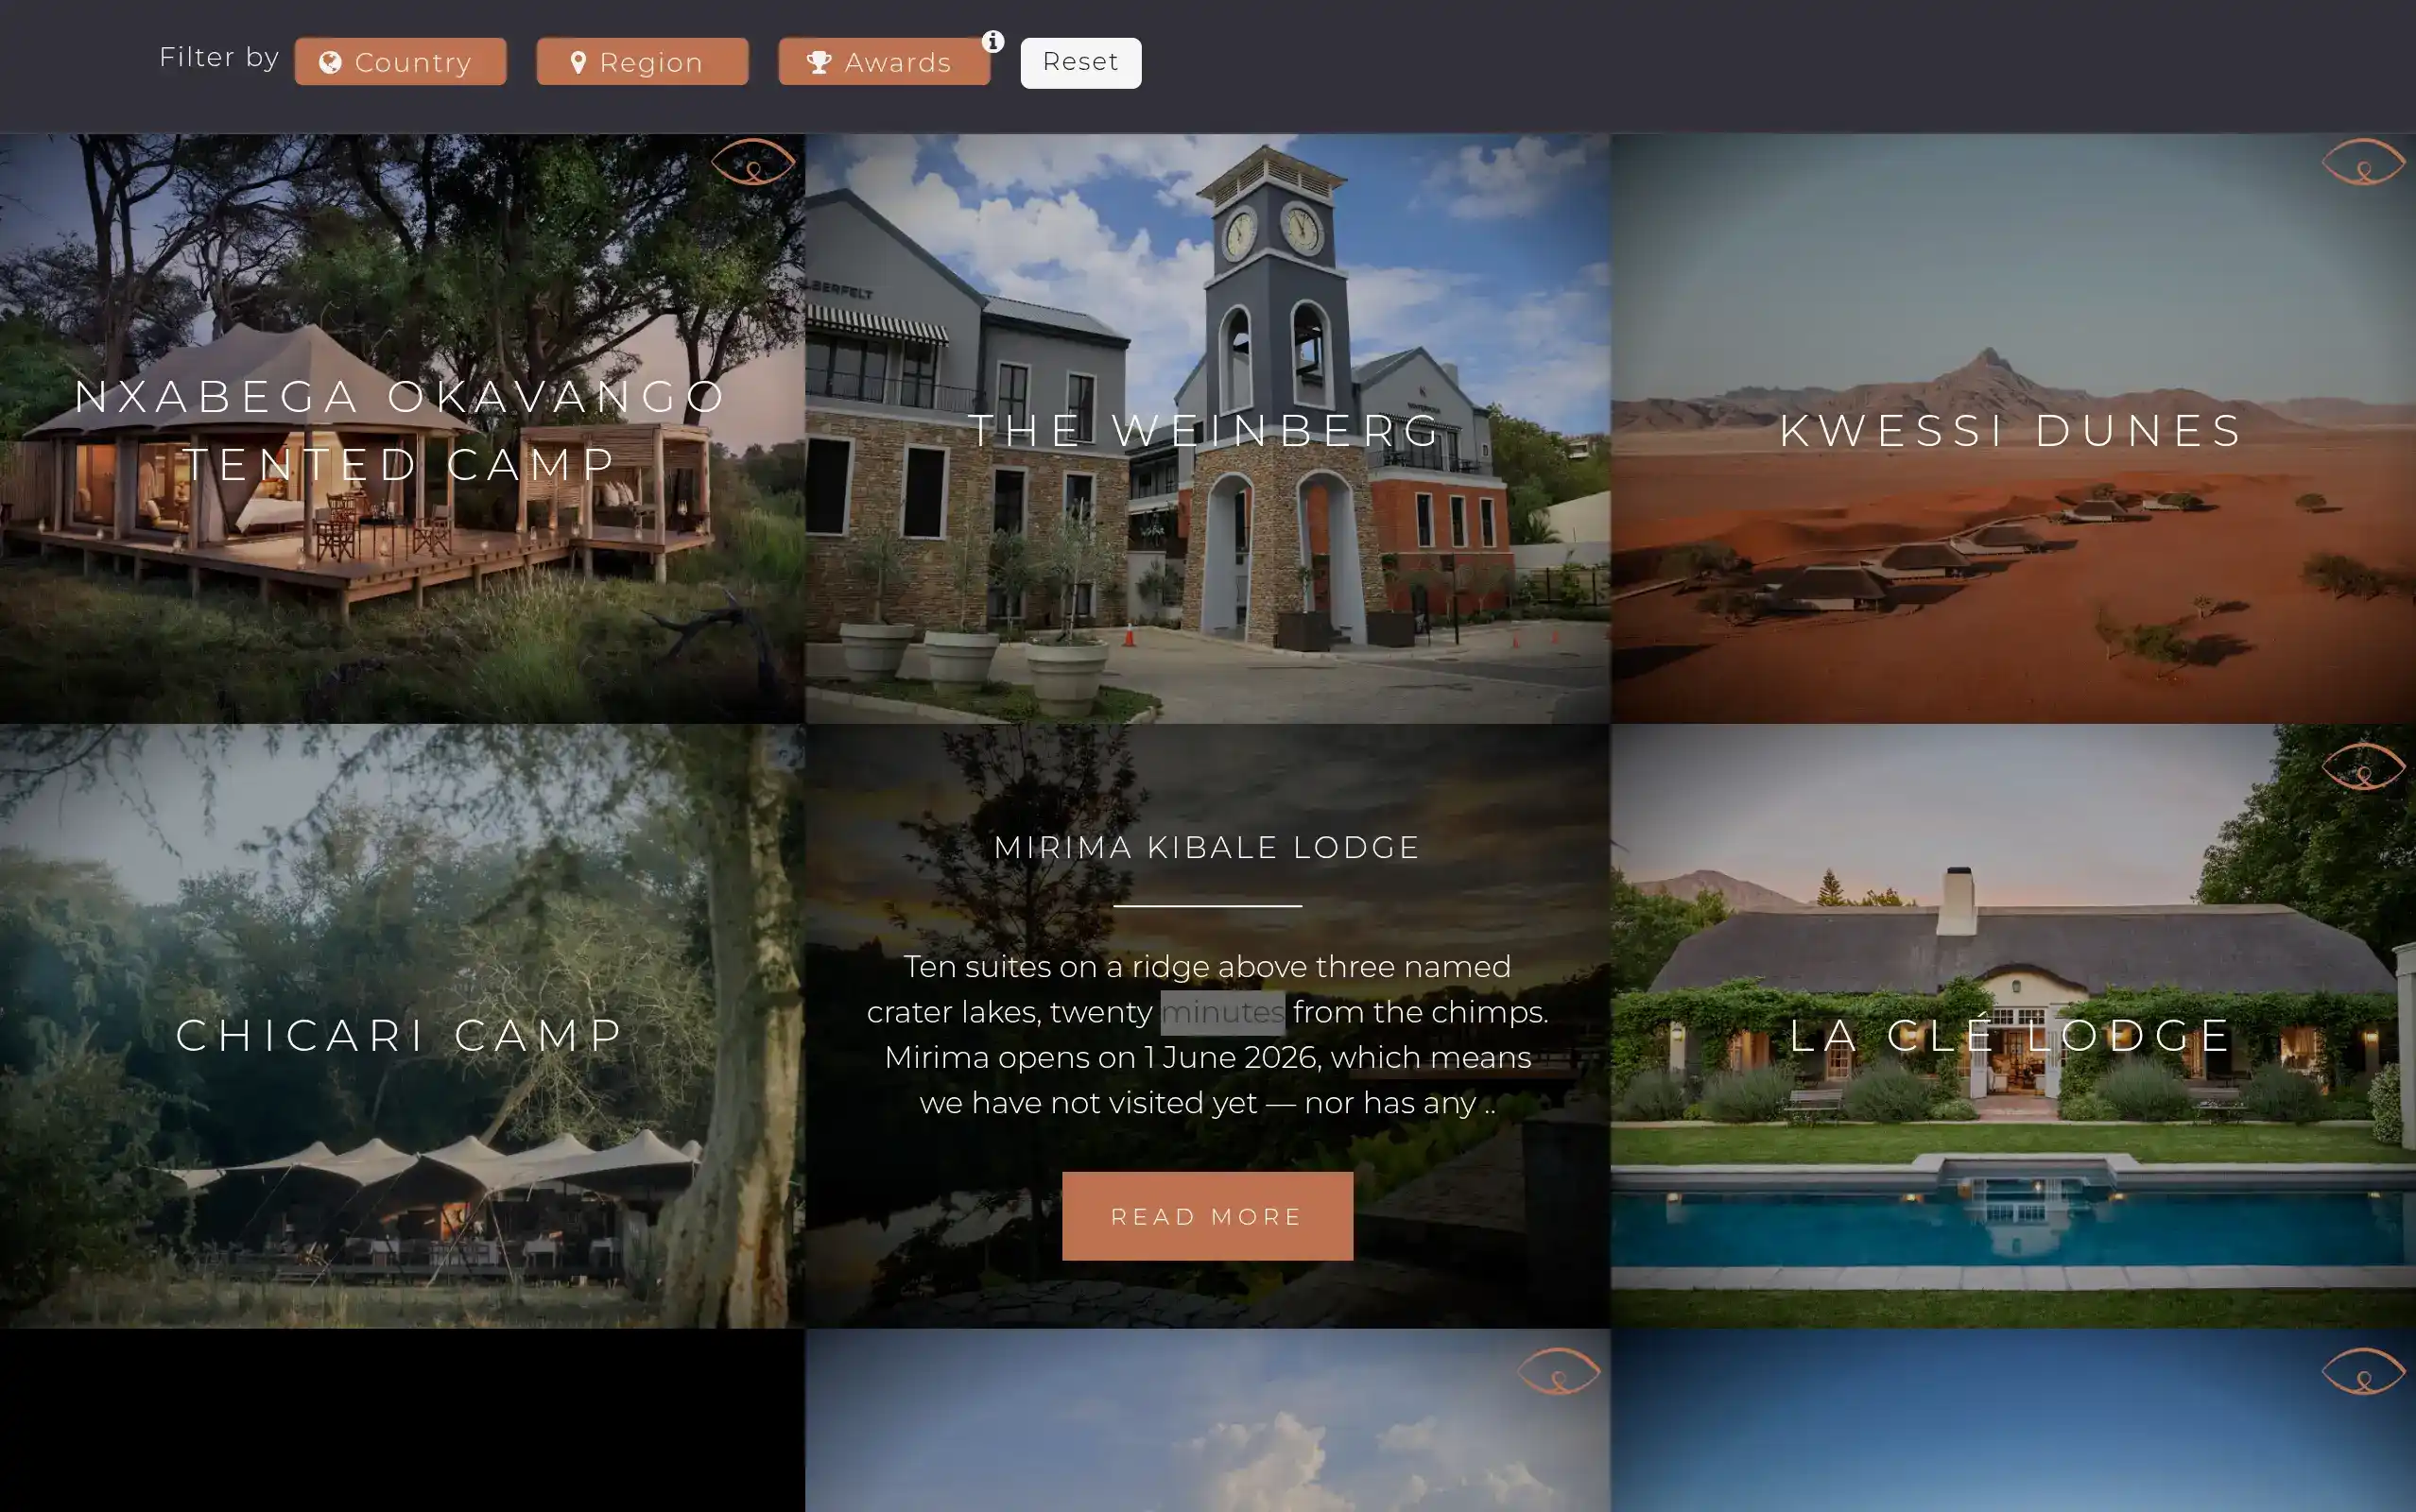The image size is (2416, 1512).
Task: Open the Kwessi Dunes property card
Action: click(2013, 428)
